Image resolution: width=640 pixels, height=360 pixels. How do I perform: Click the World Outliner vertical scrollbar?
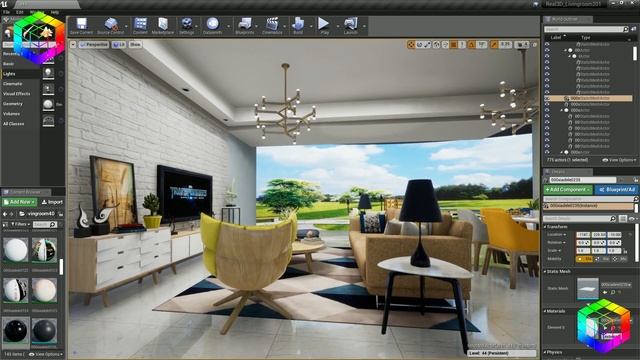[x=635, y=53]
